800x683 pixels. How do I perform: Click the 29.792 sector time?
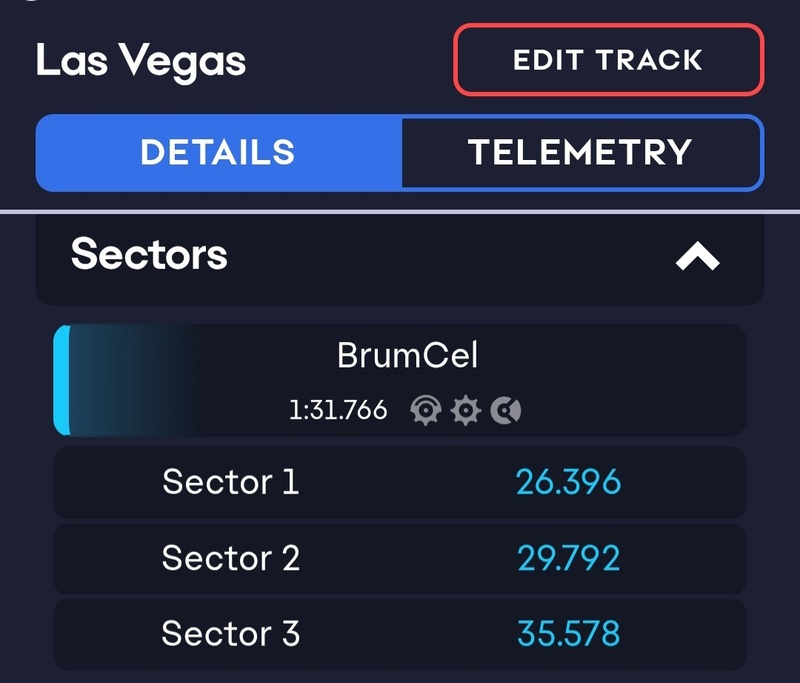[568, 557]
